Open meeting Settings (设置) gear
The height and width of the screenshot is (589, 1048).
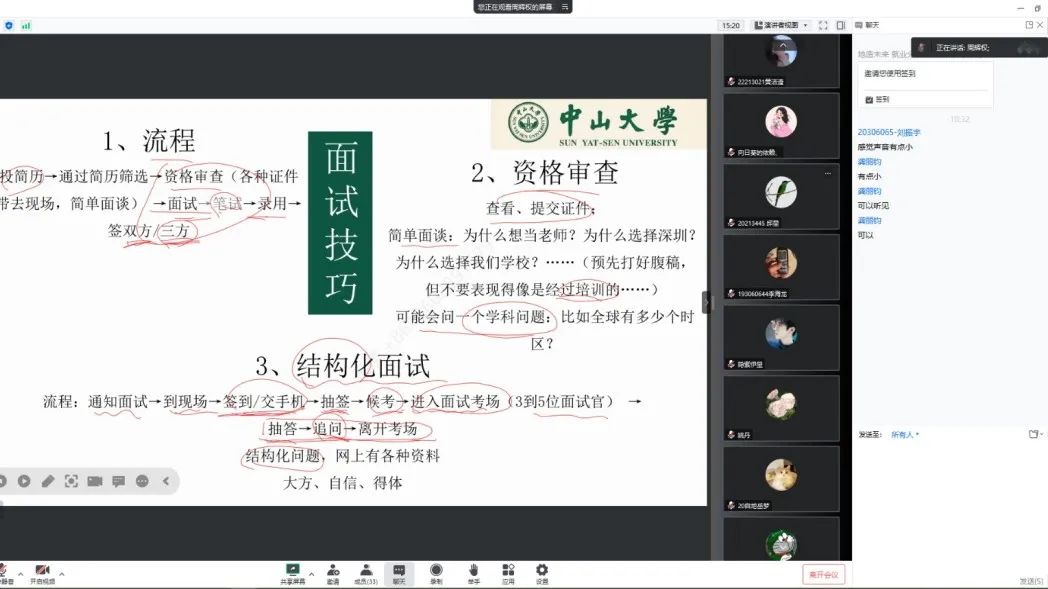542,572
